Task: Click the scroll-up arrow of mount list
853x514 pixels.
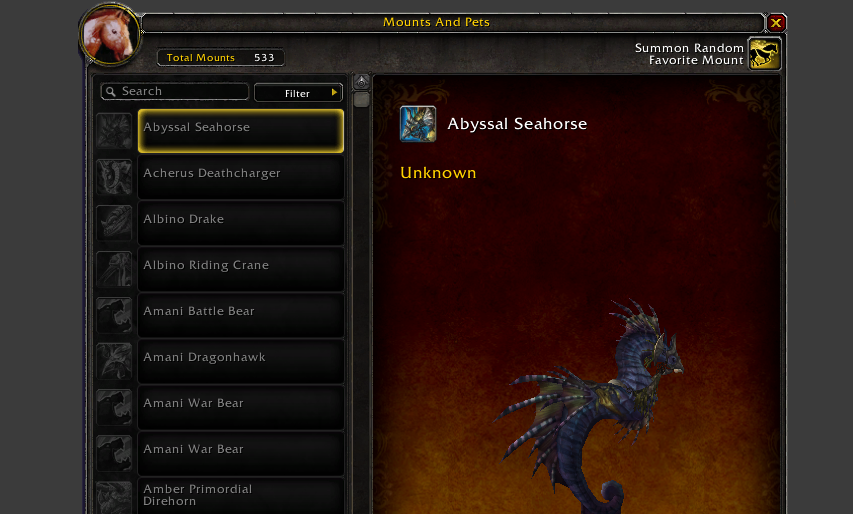Action: (x=361, y=82)
